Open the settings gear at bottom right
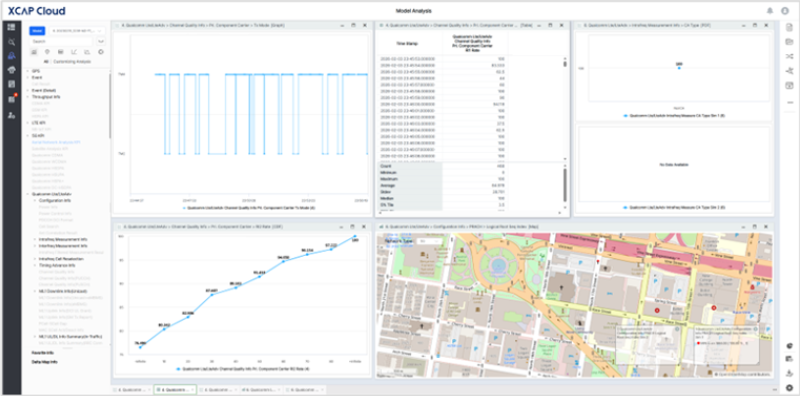The height and width of the screenshot is (396, 800). click(x=789, y=388)
